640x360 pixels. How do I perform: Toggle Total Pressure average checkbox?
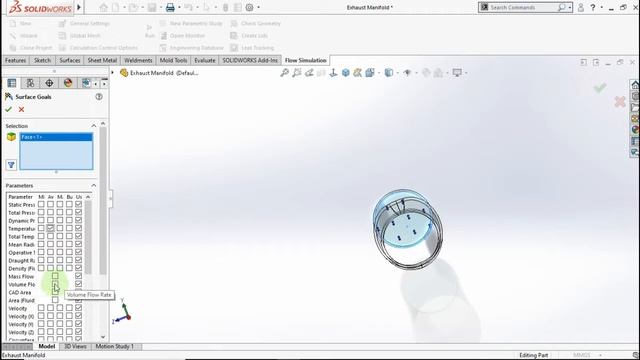tap(50, 212)
